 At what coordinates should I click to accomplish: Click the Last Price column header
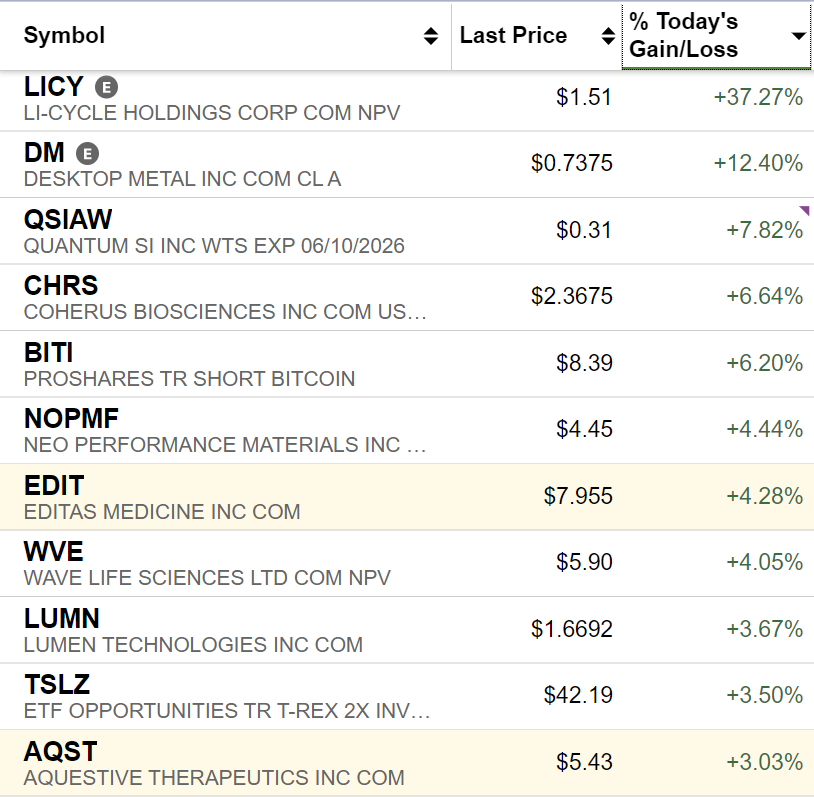[513, 36]
